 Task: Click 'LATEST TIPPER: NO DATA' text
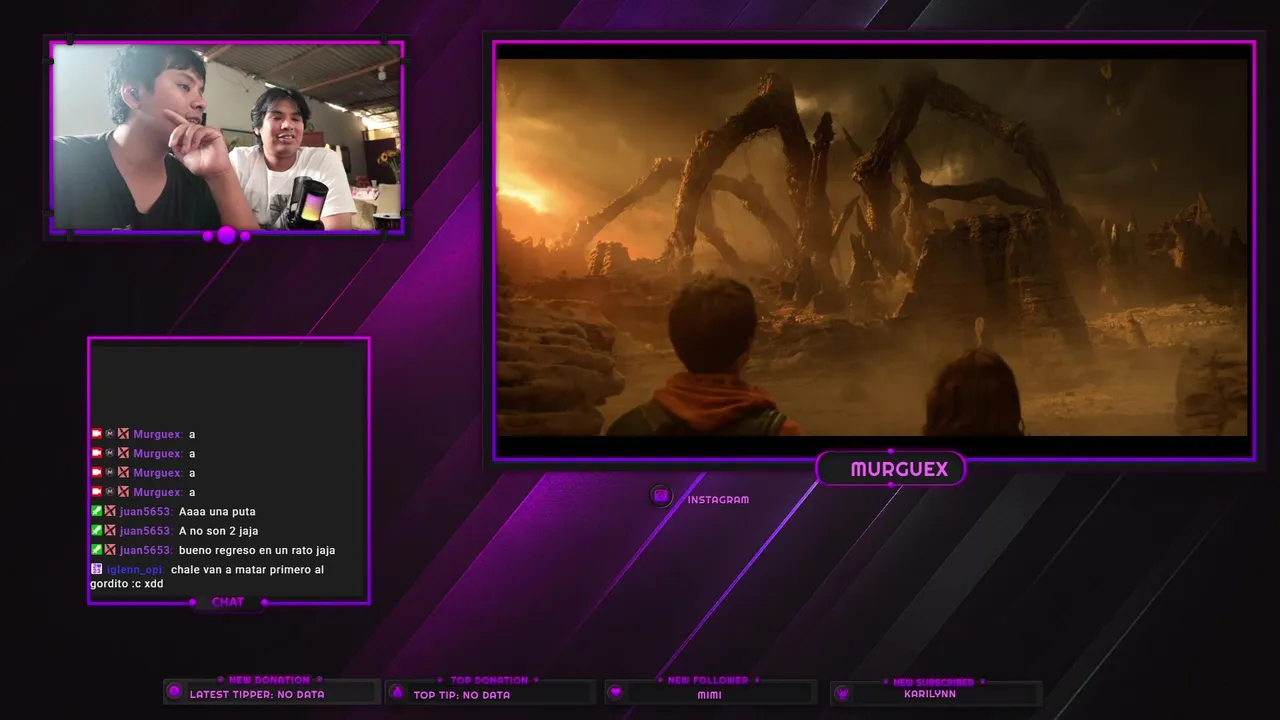(x=257, y=694)
